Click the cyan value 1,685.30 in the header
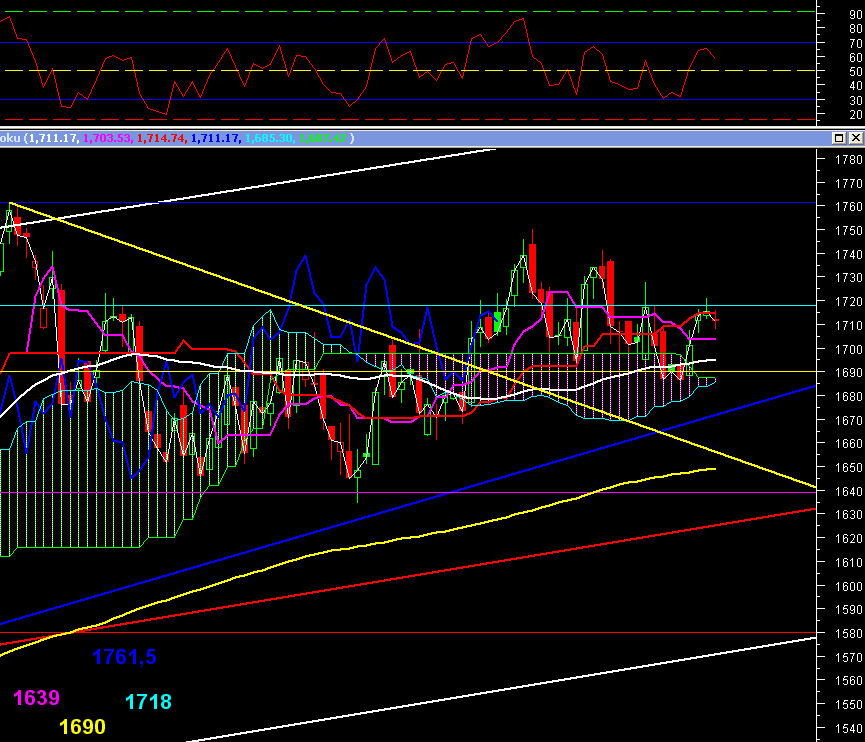 tap(269, 138)
